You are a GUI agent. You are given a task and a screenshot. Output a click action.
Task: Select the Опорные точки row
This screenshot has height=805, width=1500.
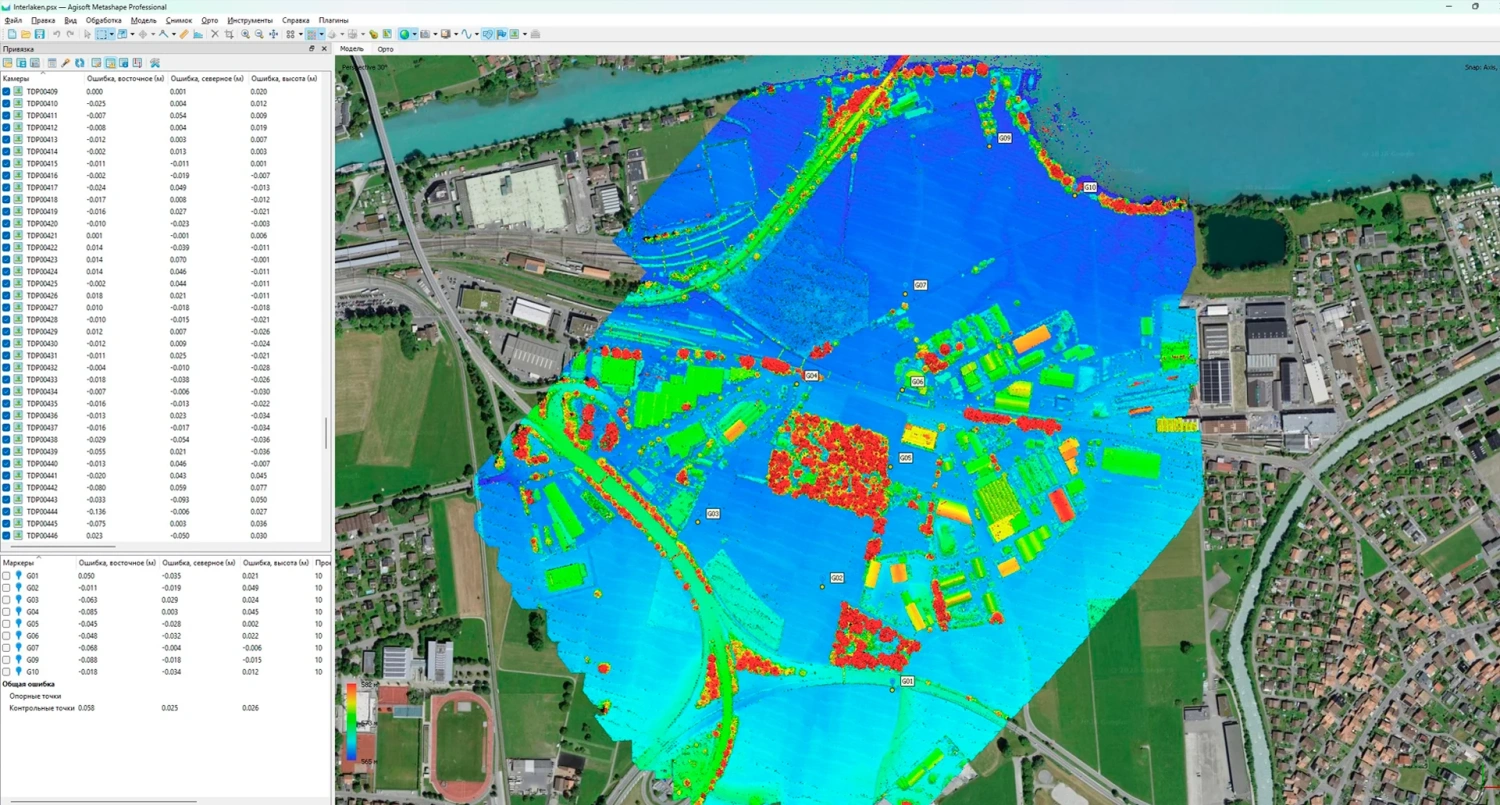[x=165, y=696]
